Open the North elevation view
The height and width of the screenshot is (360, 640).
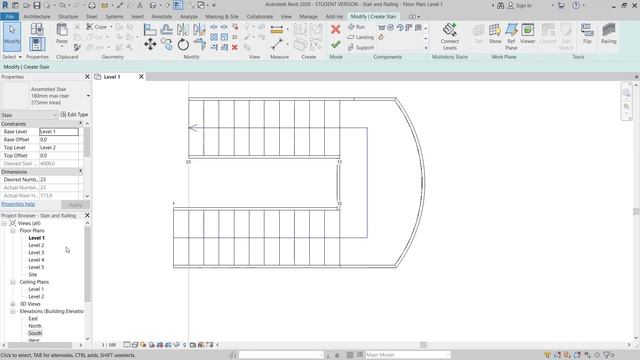[35, 326]
